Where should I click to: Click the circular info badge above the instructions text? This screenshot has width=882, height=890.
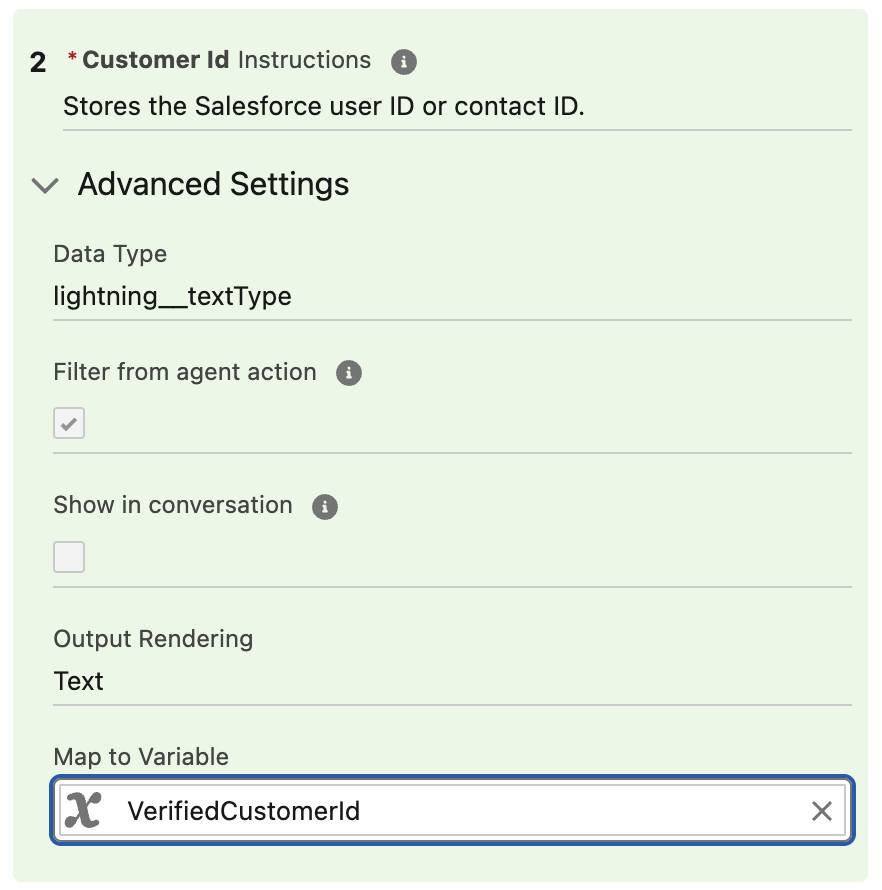404,62
